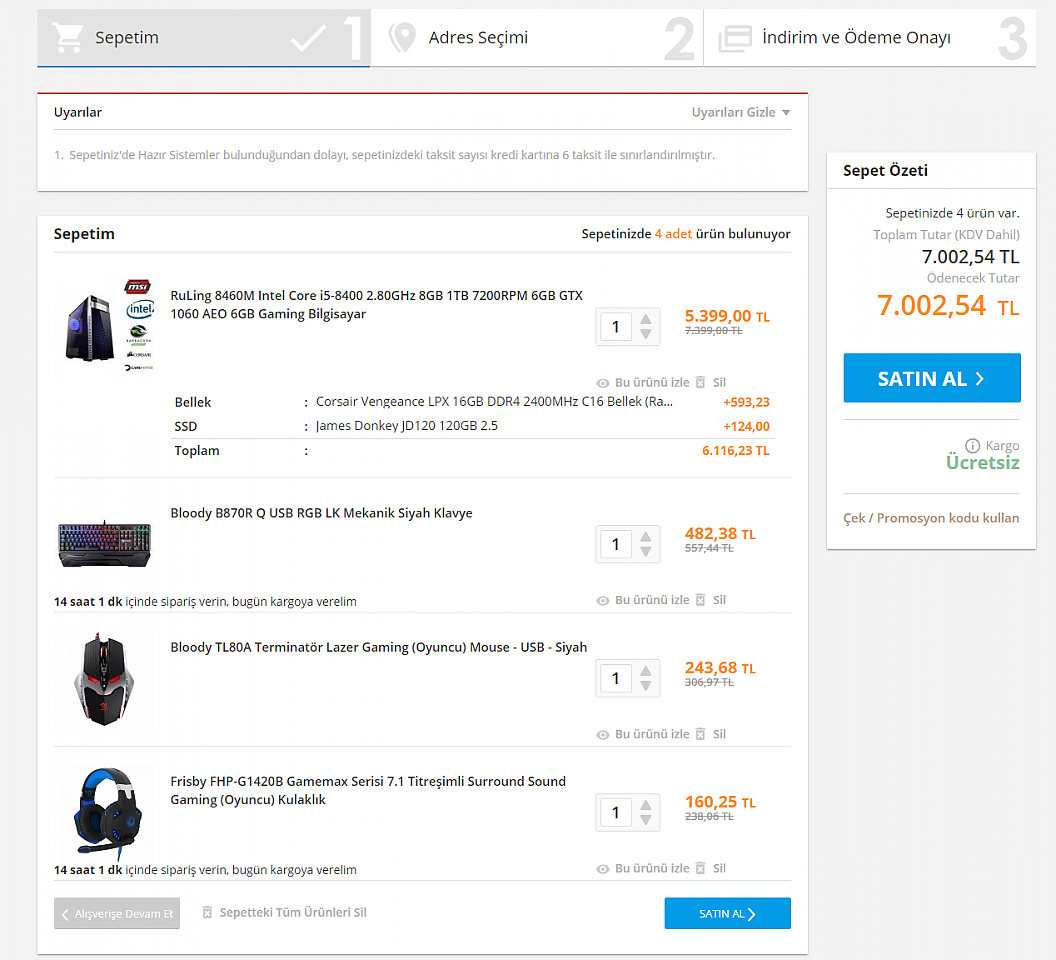Click Bu ürünü izle for Bloody keyboard
This screenshot has width=1056, height=960.
click(x=652, y=600)
